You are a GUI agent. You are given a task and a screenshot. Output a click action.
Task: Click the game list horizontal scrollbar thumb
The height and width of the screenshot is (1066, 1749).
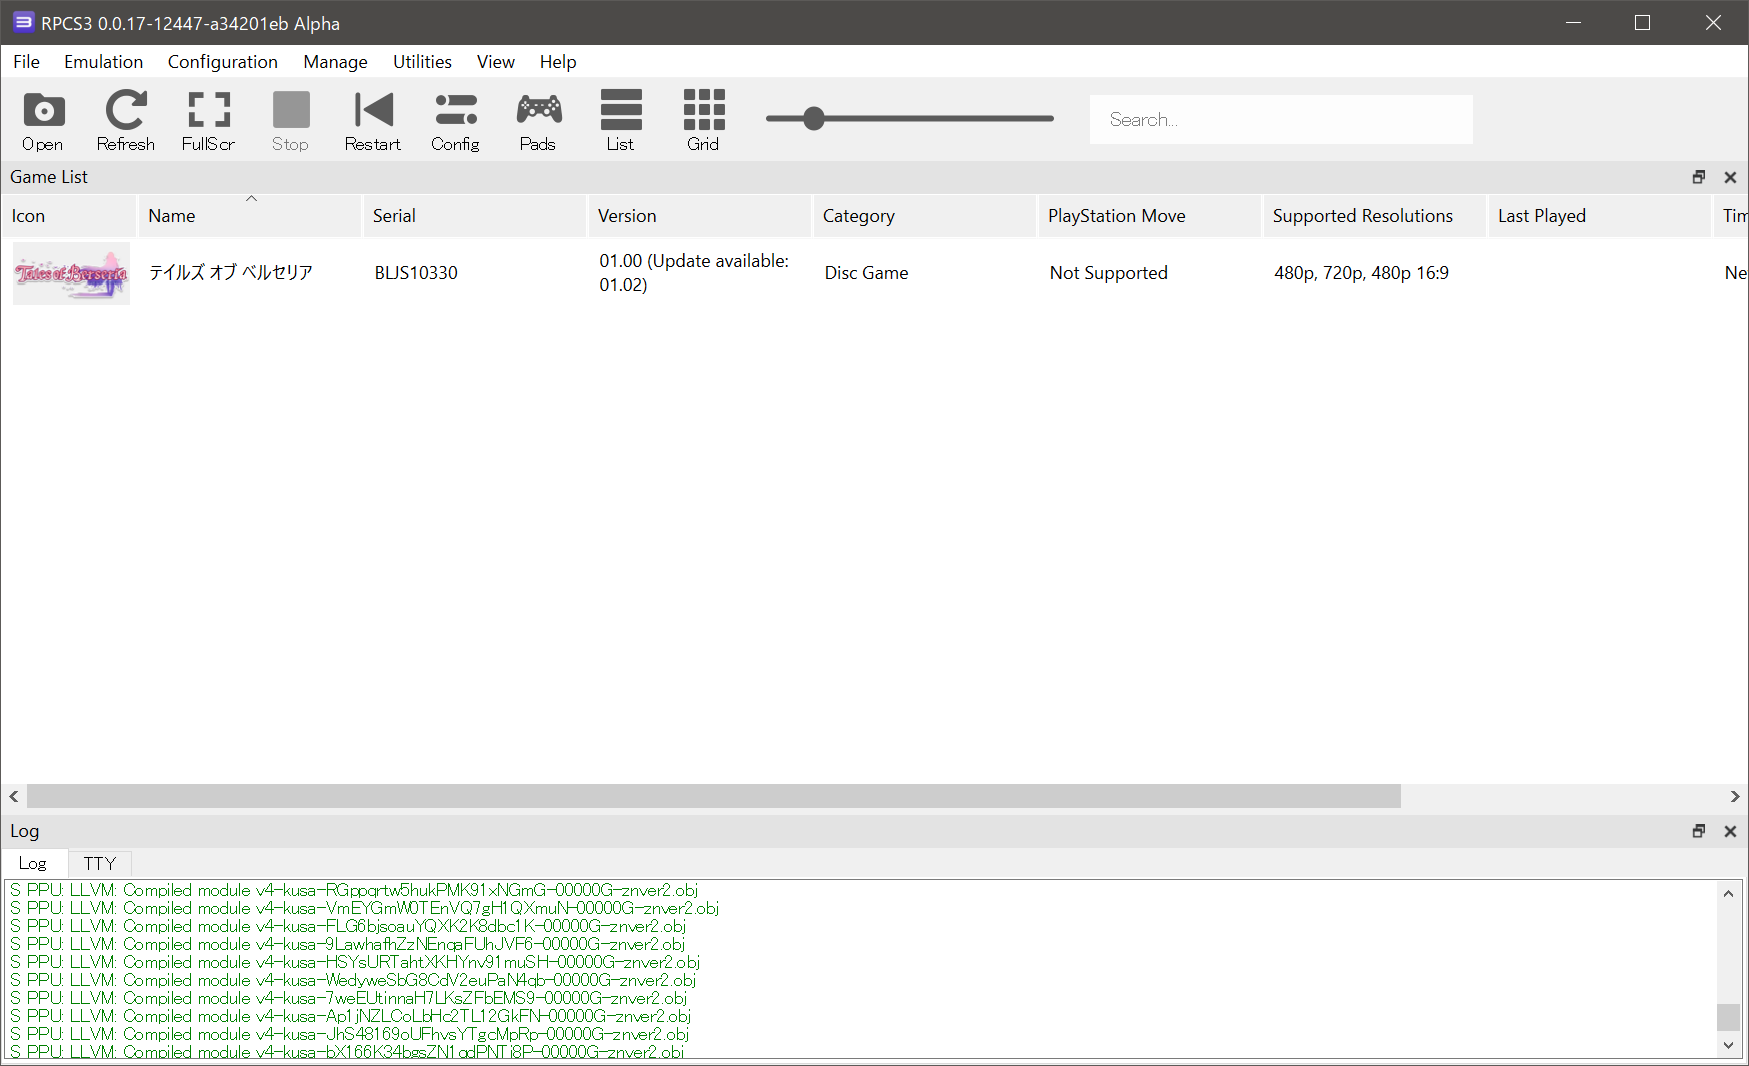click(x=714, y=796)
